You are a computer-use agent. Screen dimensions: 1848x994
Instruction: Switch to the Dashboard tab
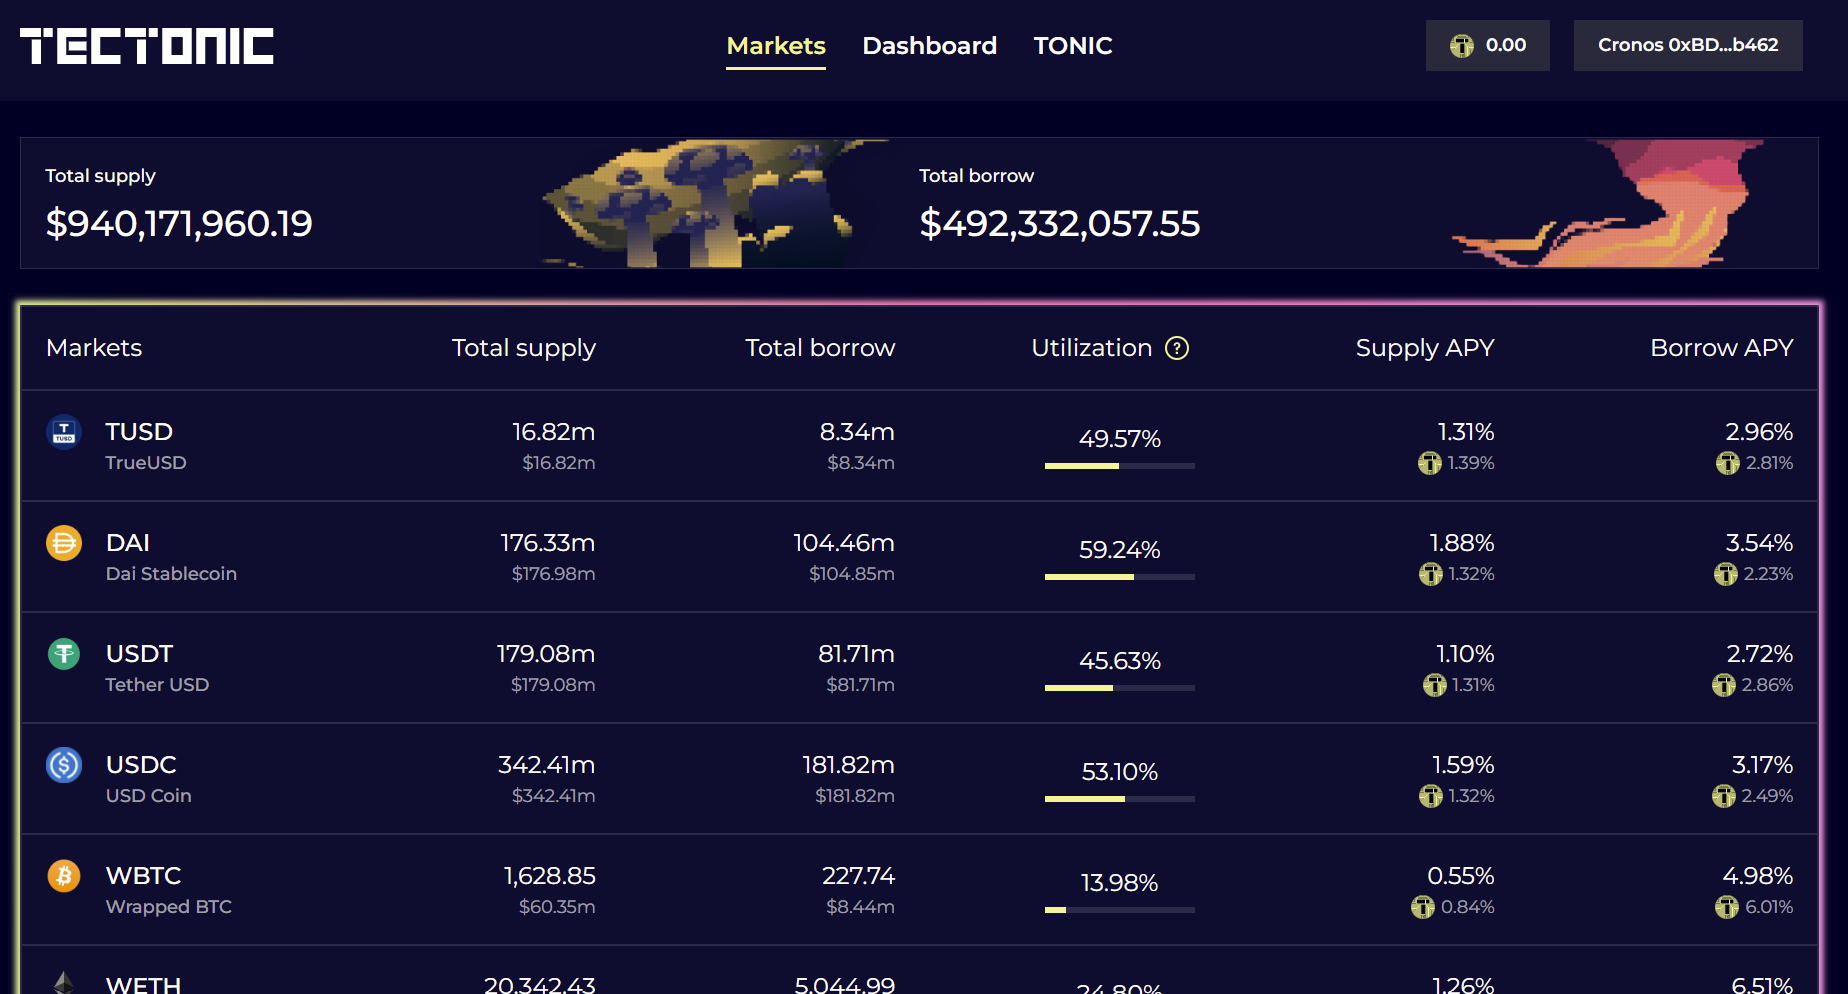pos(929,46)
